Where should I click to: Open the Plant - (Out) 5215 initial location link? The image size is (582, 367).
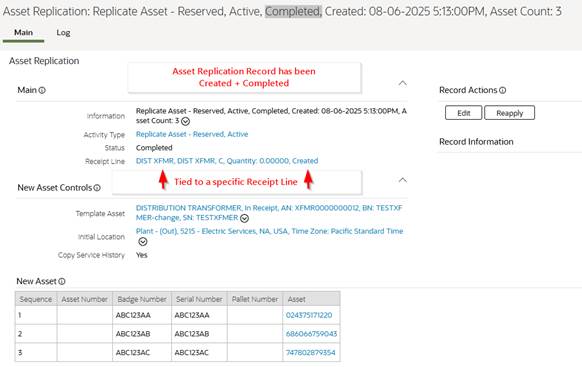point(269,231)
